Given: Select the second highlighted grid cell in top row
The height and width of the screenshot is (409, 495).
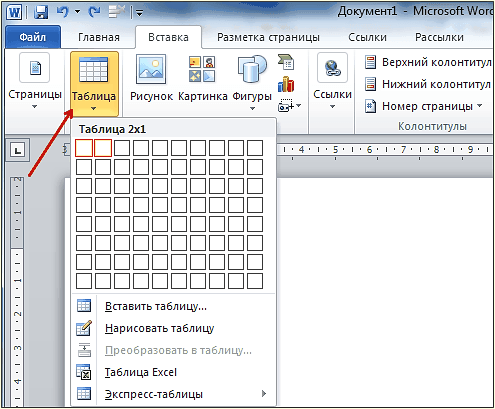Looking at the screenshot, I should click(x=103, y=148).
